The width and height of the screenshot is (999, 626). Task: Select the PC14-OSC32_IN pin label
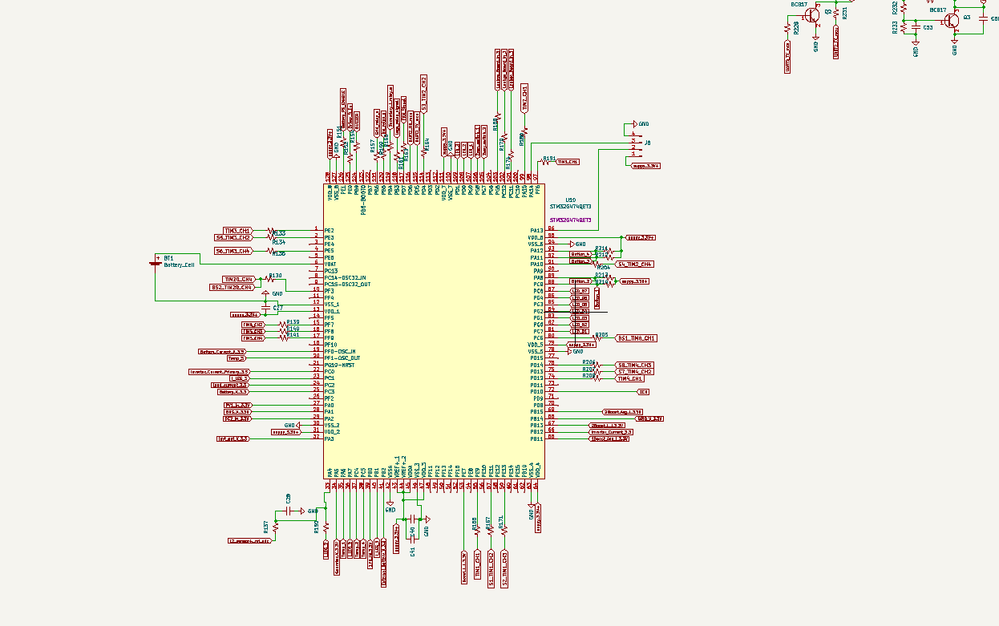click(x=345, y=278)
